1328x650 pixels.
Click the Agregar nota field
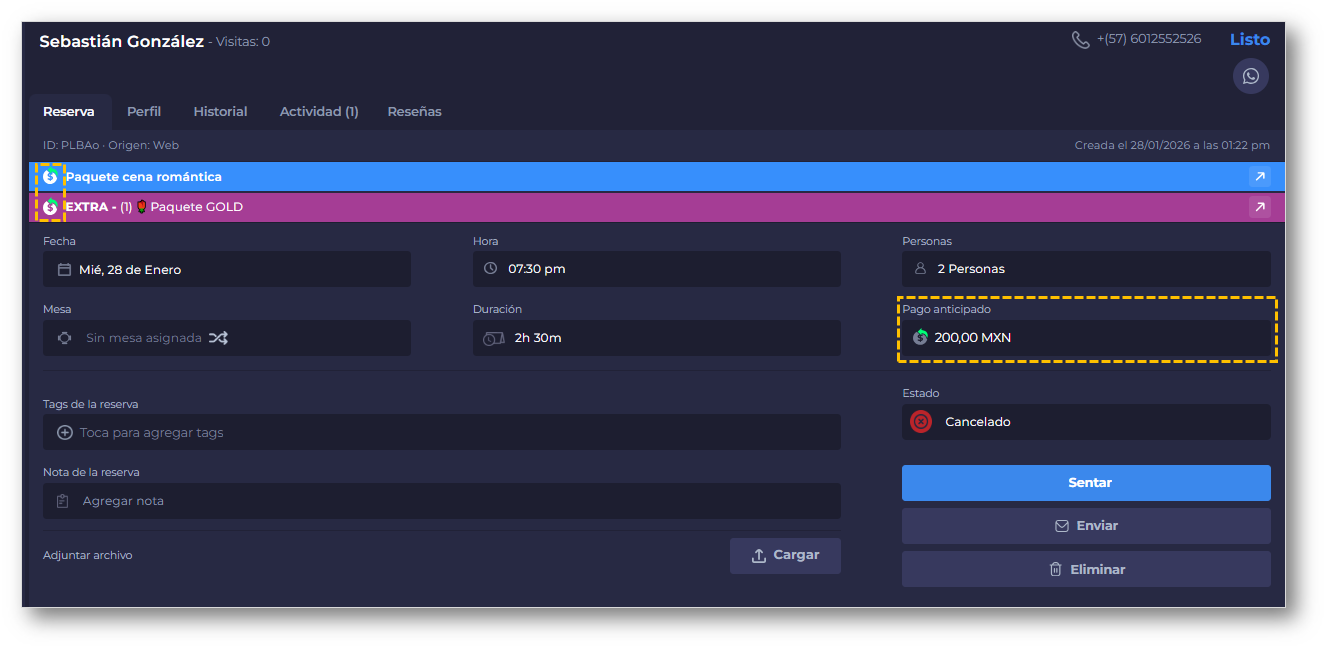442,501
